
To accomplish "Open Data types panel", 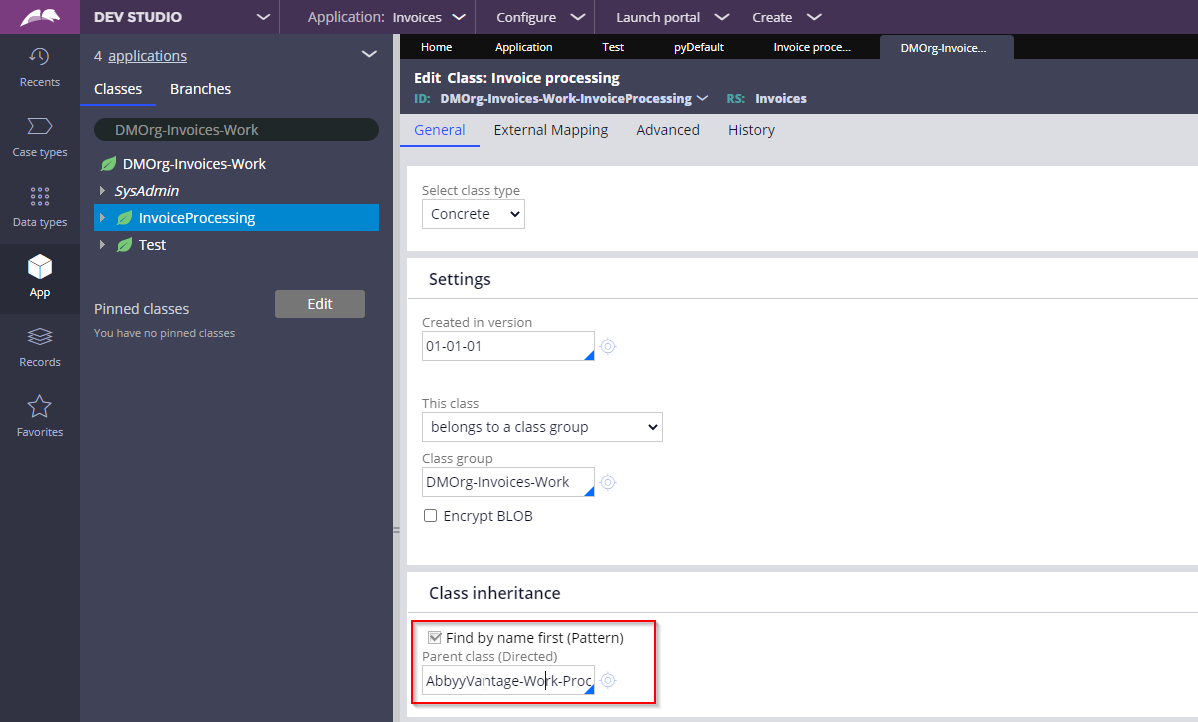I will click(40, 207).
